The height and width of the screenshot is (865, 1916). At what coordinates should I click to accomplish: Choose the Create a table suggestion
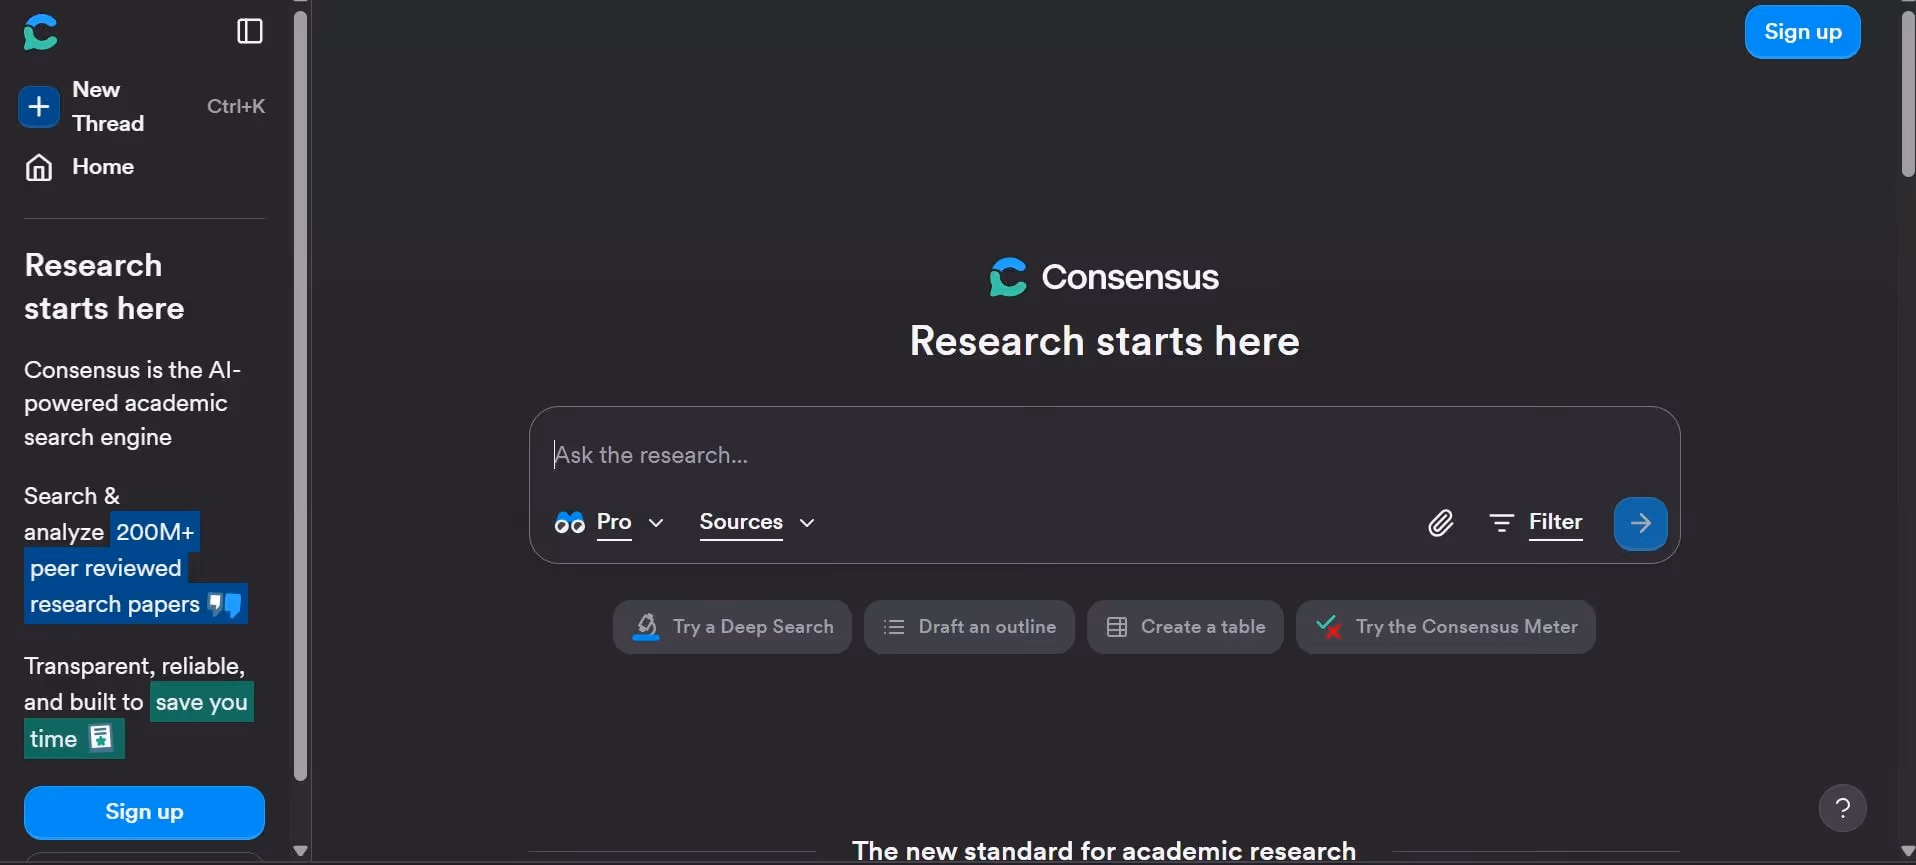pyautogui.click(x=1185, y=627)
